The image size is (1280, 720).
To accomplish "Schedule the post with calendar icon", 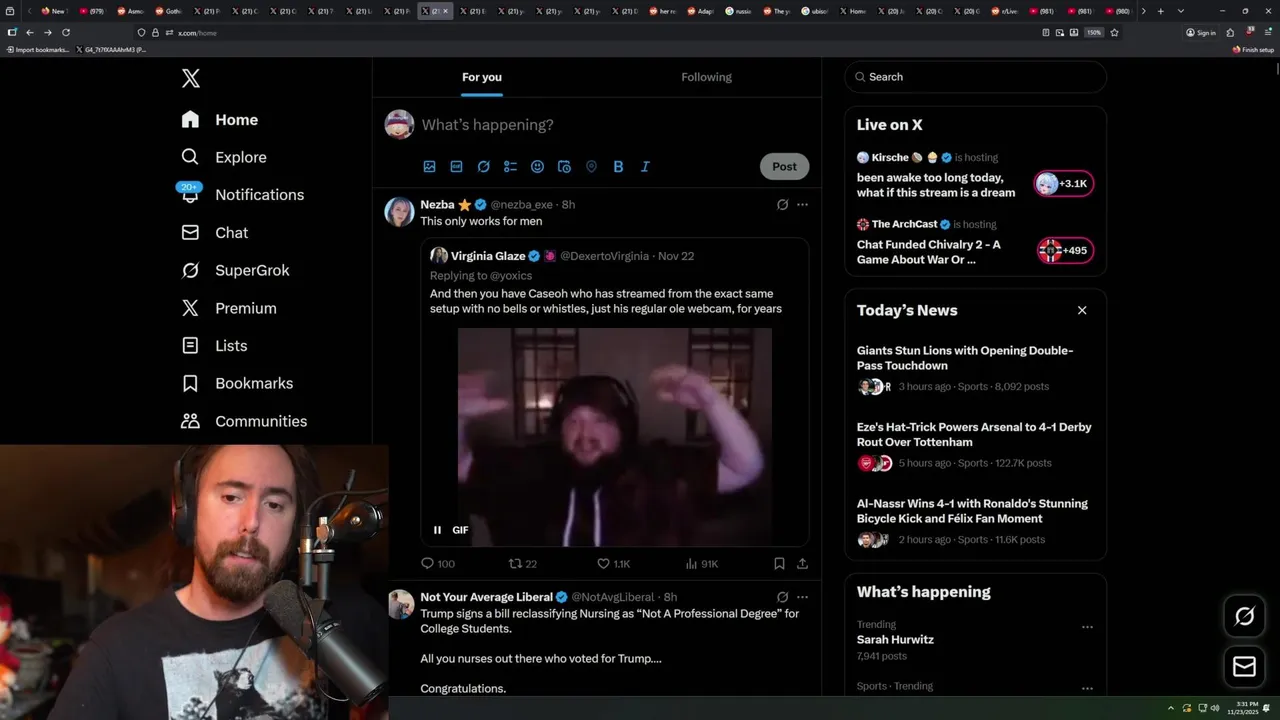I will coord(564,167).
